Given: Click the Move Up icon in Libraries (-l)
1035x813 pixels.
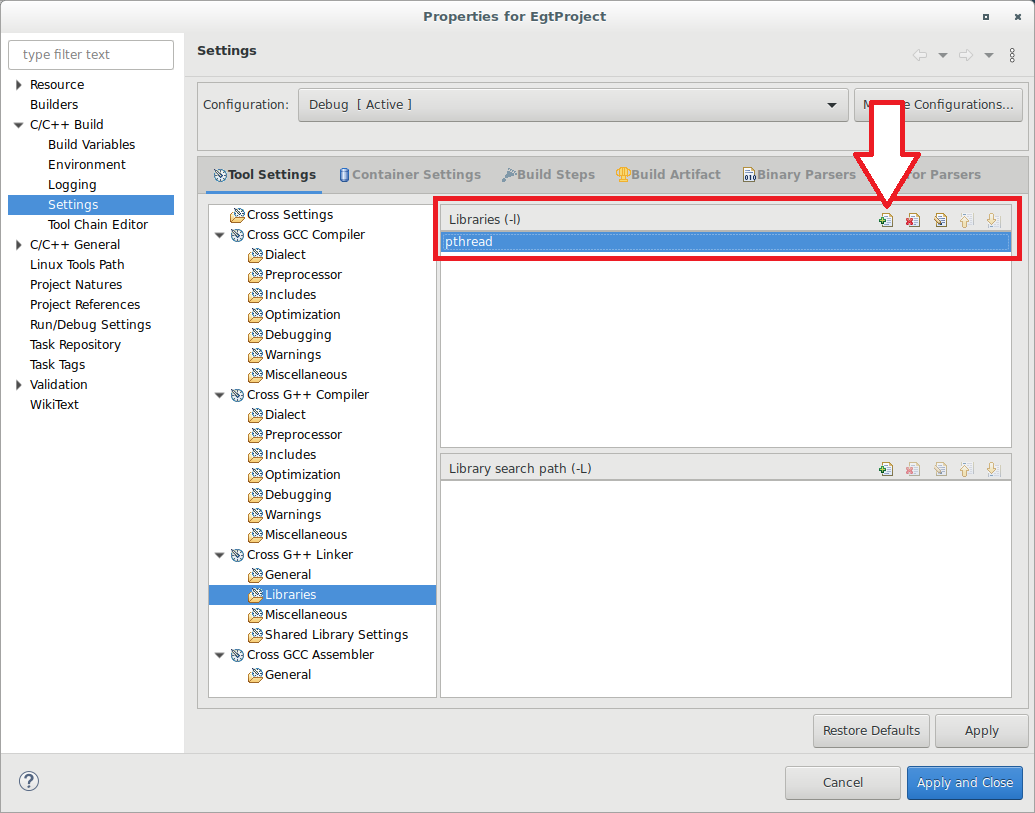Looking at the screenshot, I should coord(966,220).
